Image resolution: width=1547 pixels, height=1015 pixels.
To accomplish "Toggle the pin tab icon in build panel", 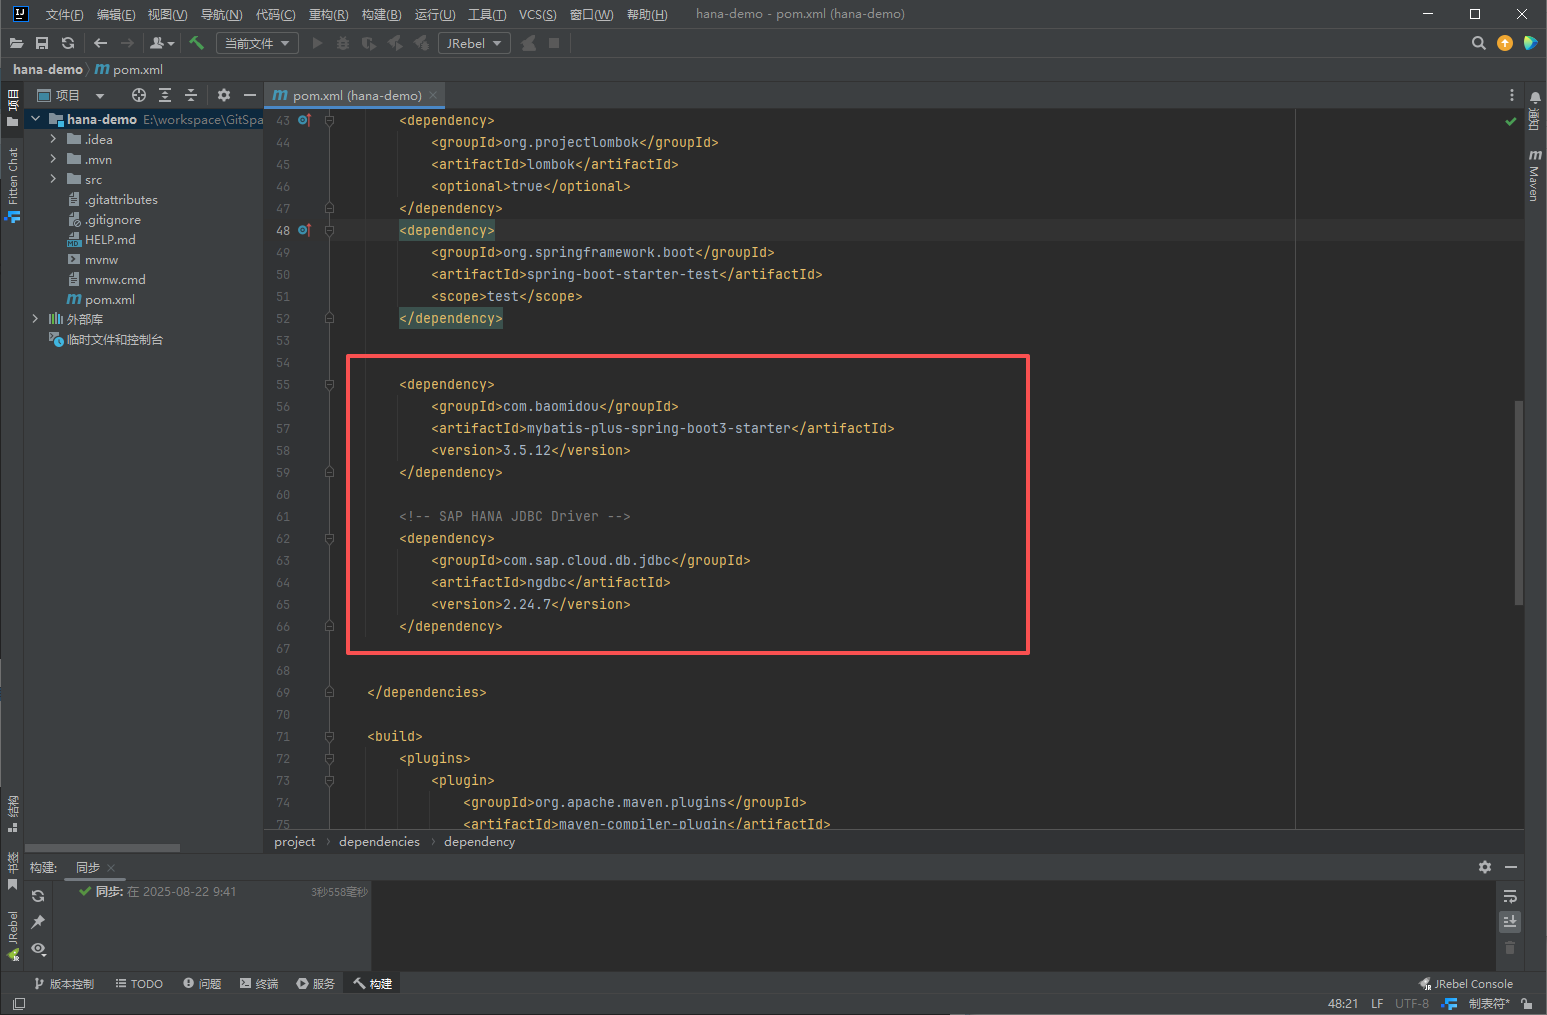I will [38, 922].
